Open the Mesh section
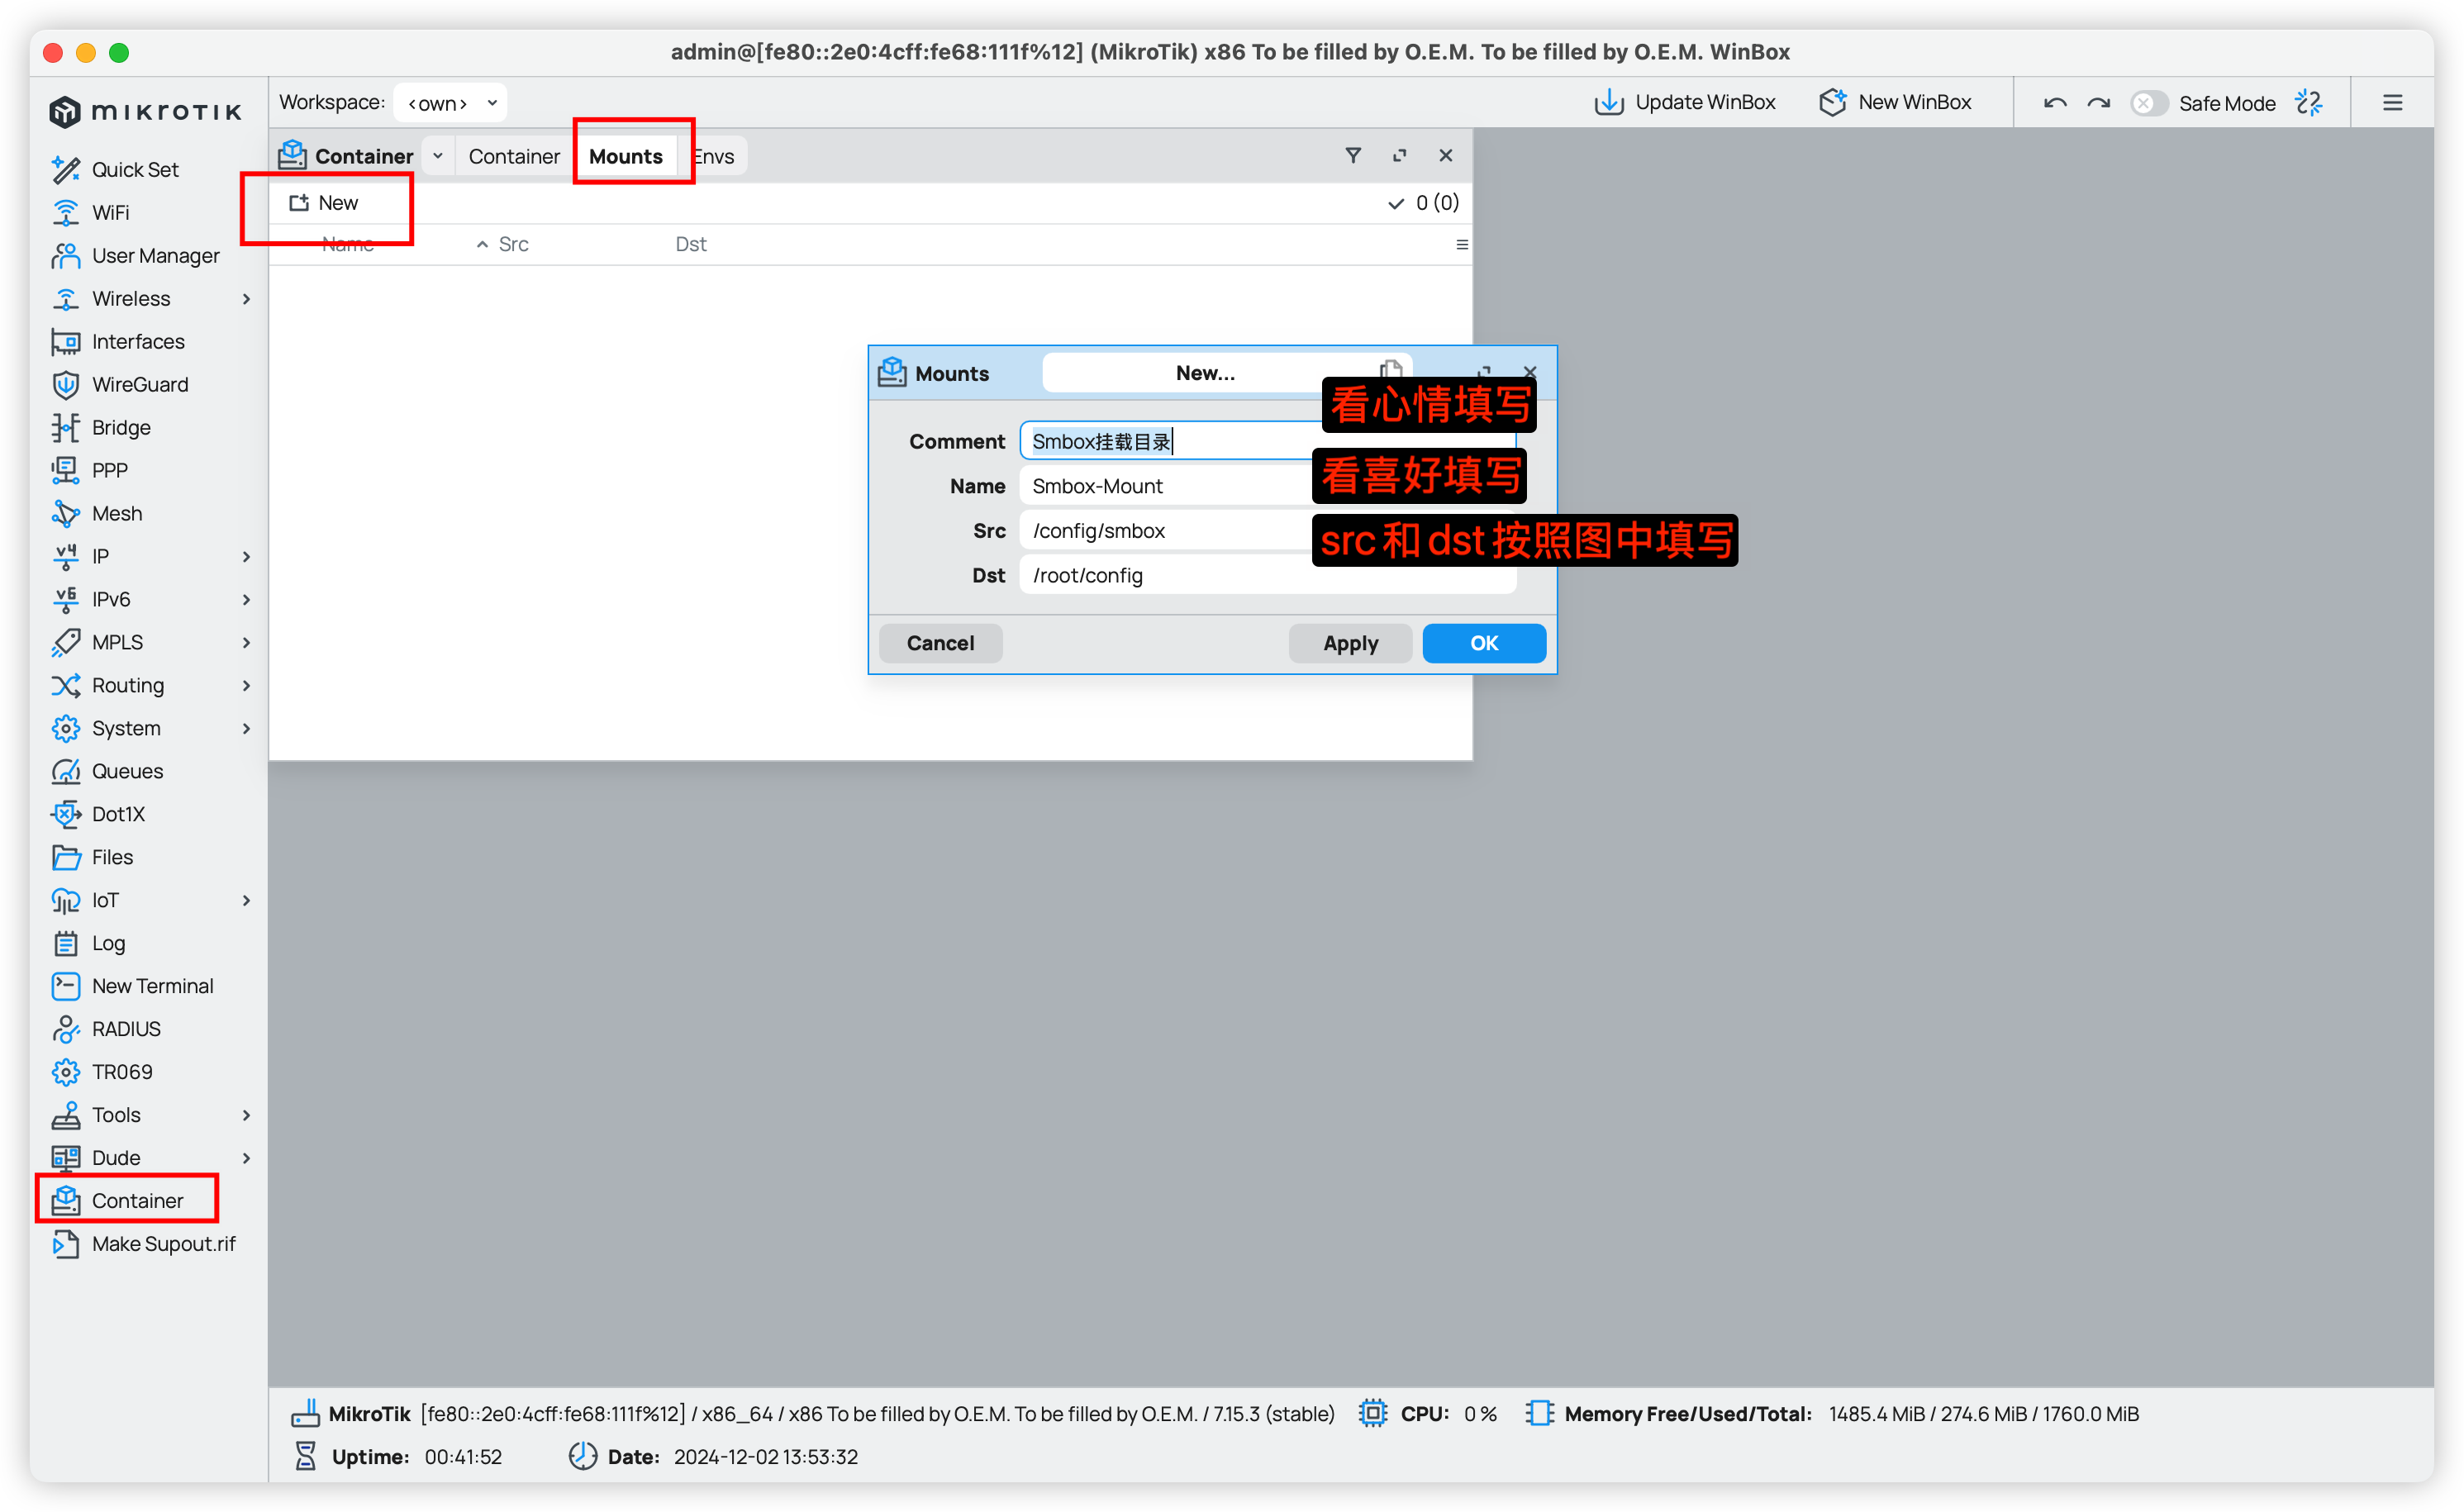This screenshot has width=2464, height=1512. tap(117, 513)
